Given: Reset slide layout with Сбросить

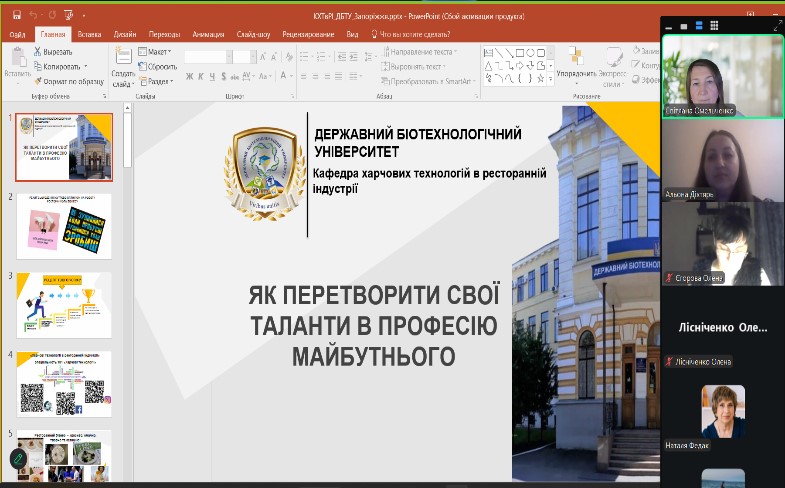Looking at the screenshot, I should (x=159, y=66).
